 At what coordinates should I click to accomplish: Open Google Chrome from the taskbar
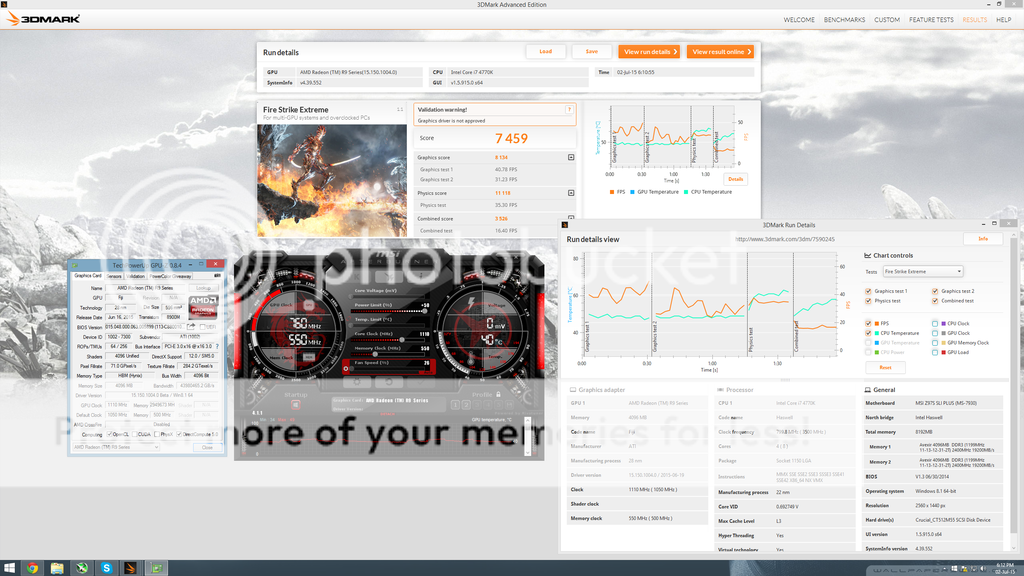coord(32,567)
